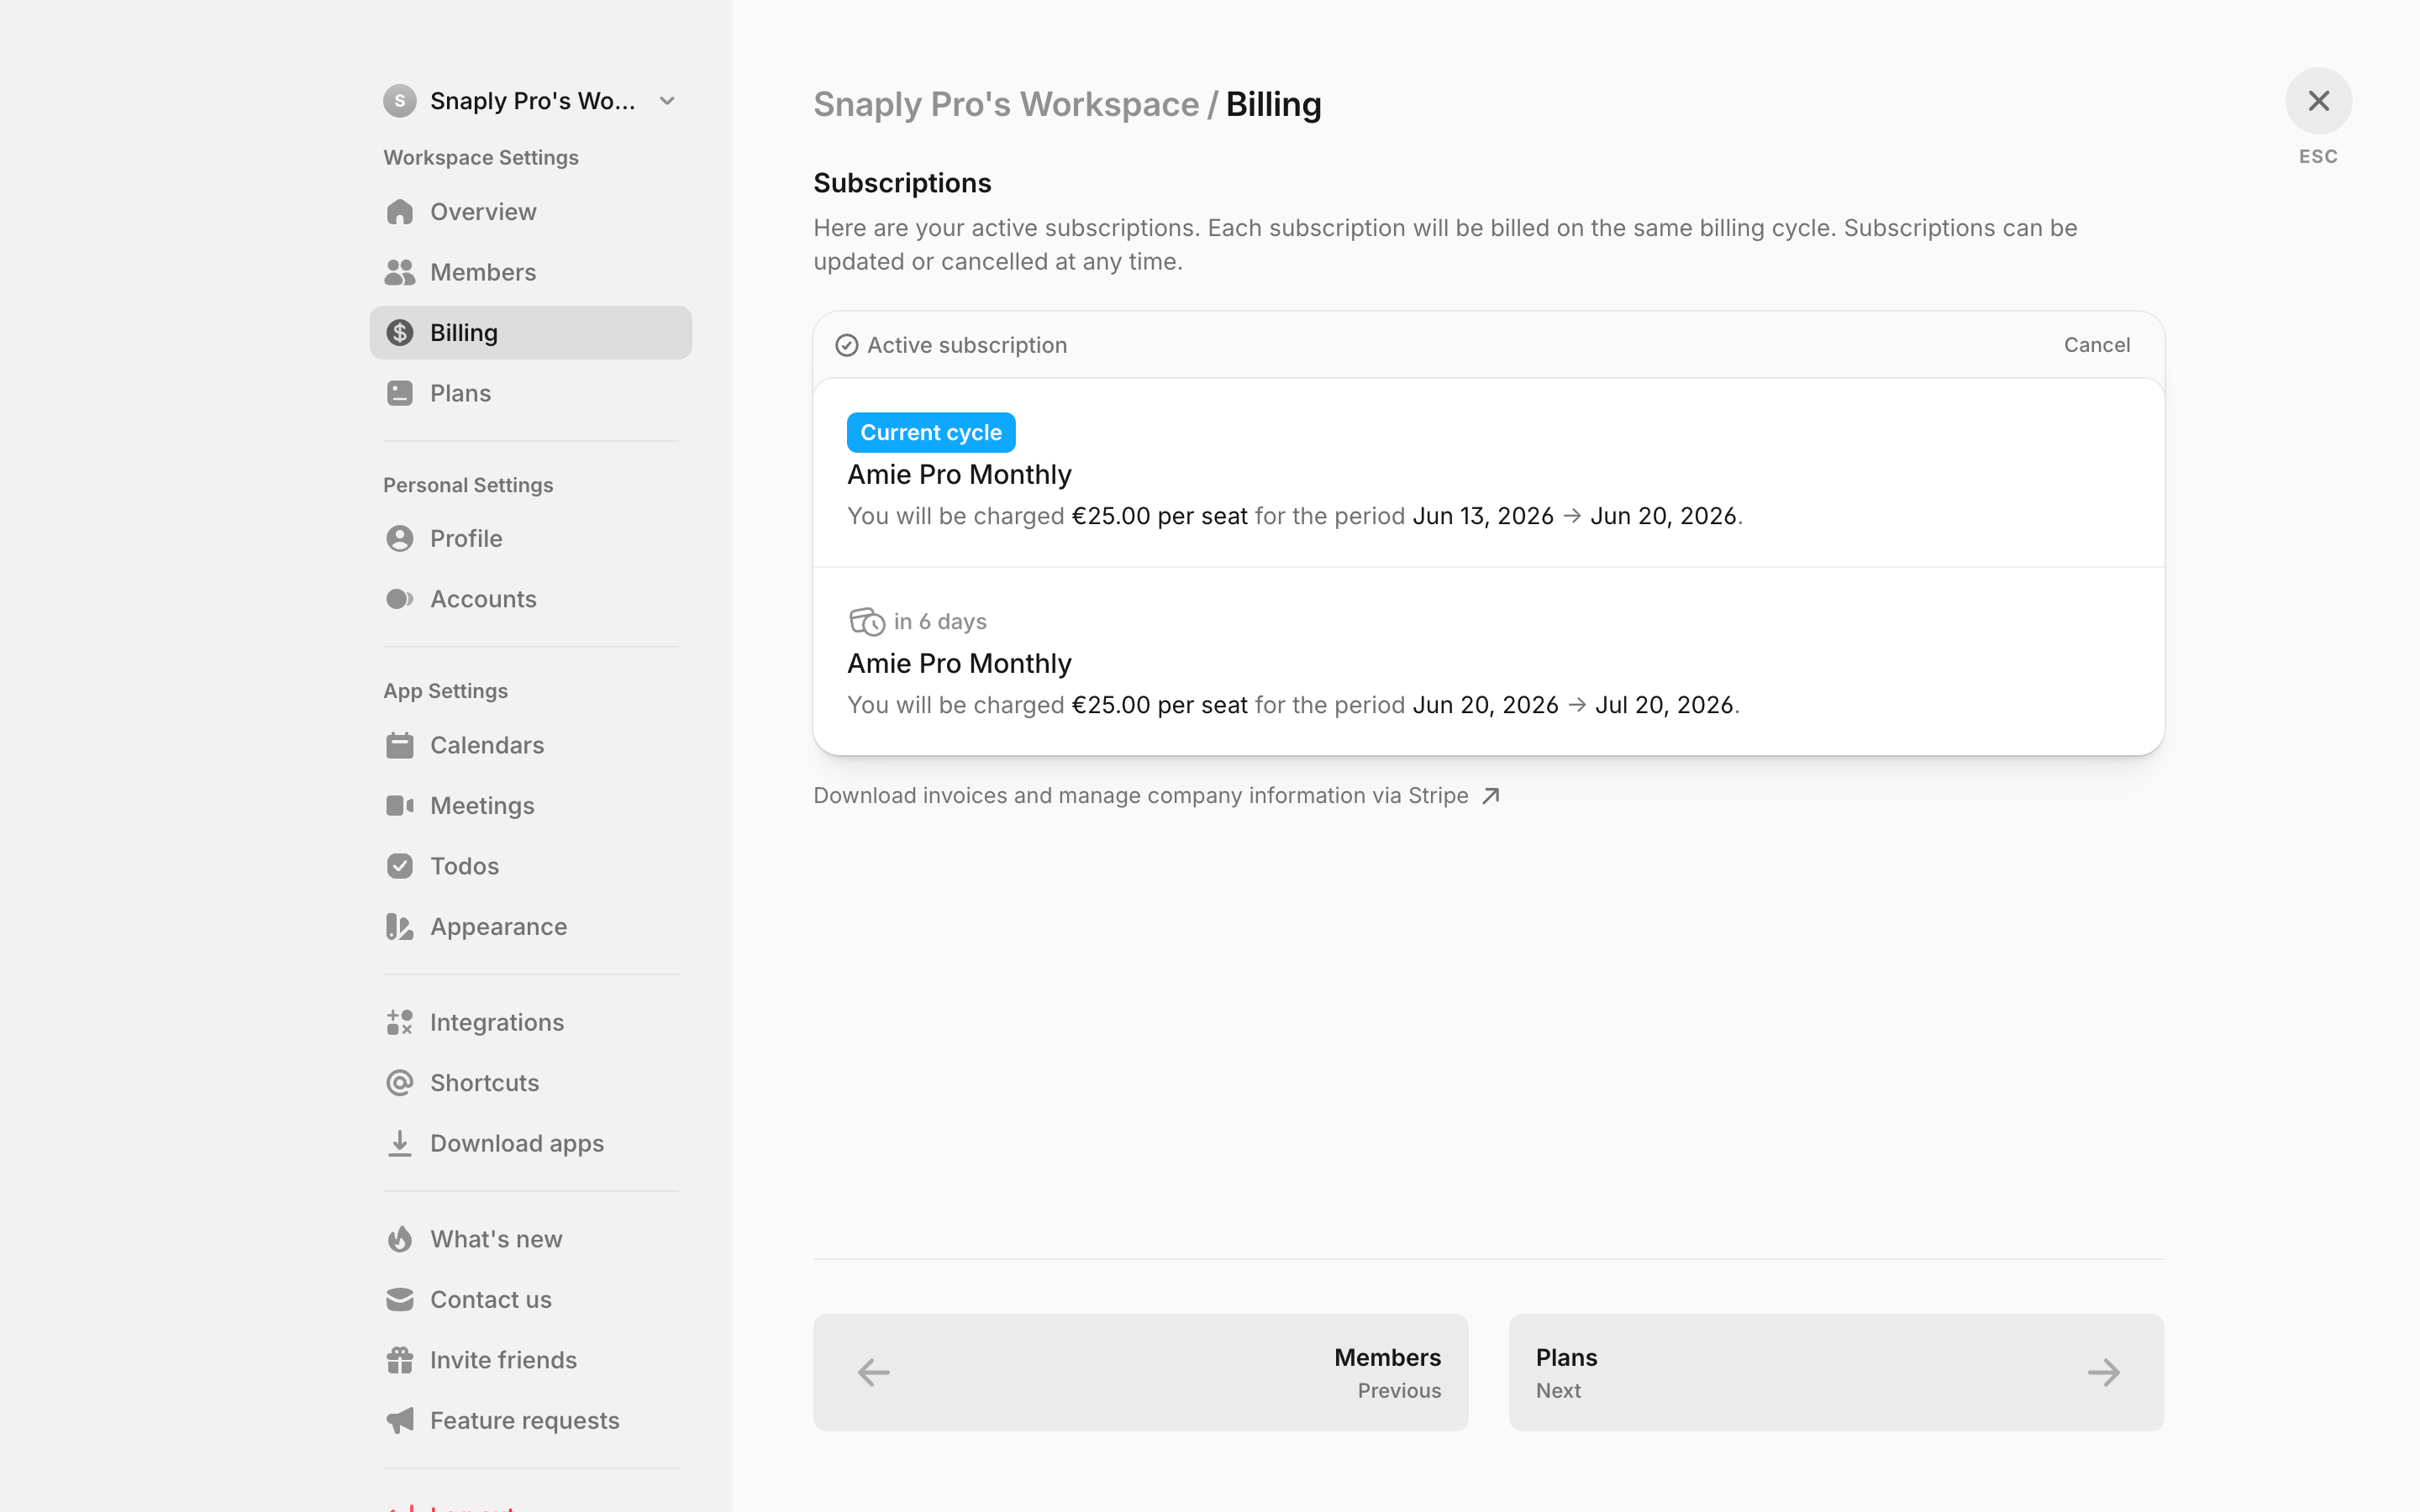
Task: View Shortcuts settings
Action: click(530, 1083)
